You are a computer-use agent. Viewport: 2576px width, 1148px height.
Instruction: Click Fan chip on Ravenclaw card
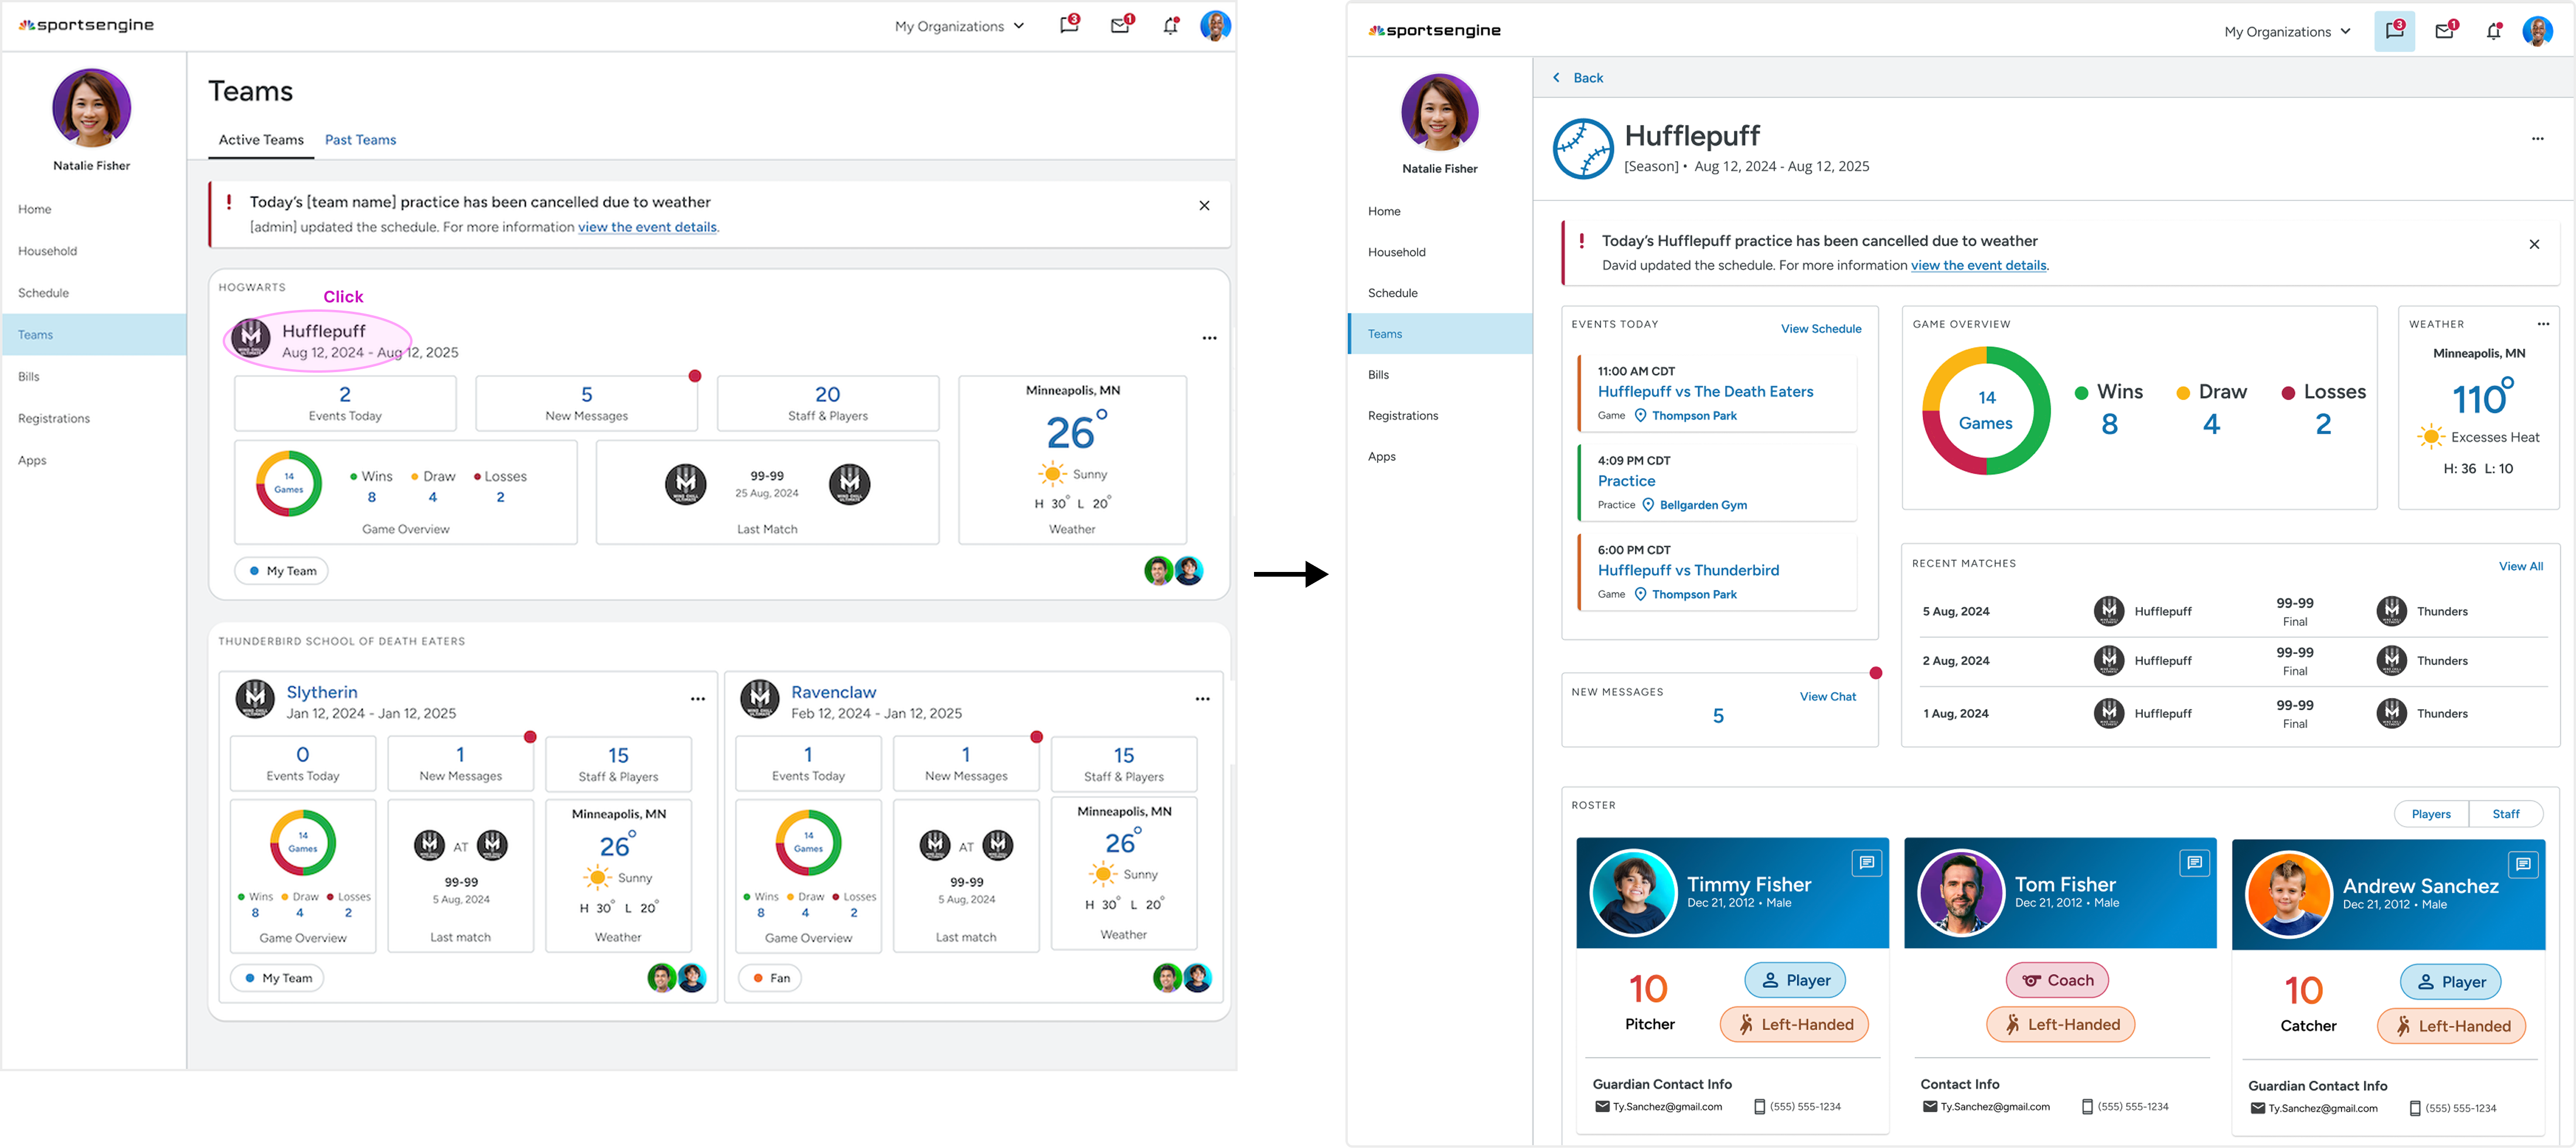770,978
